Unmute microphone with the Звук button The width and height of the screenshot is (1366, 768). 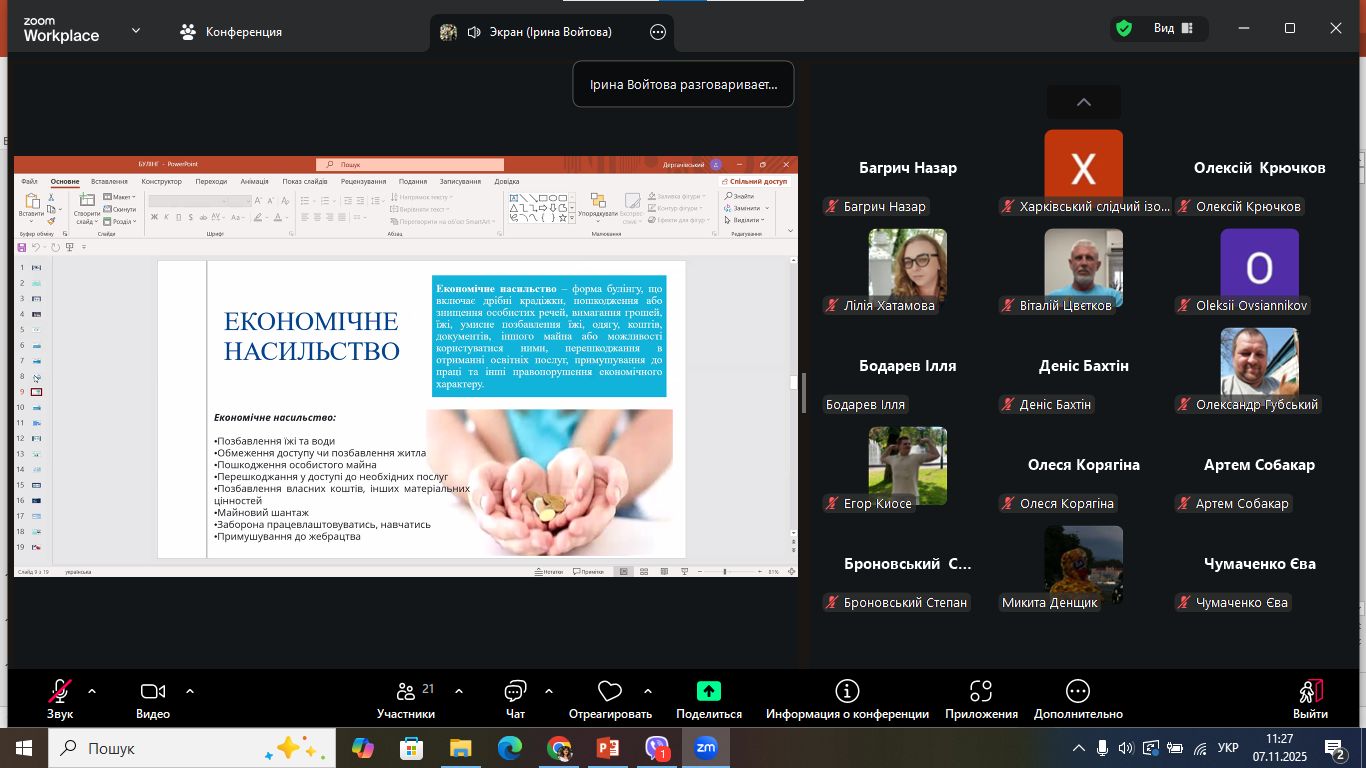[59, 698]
